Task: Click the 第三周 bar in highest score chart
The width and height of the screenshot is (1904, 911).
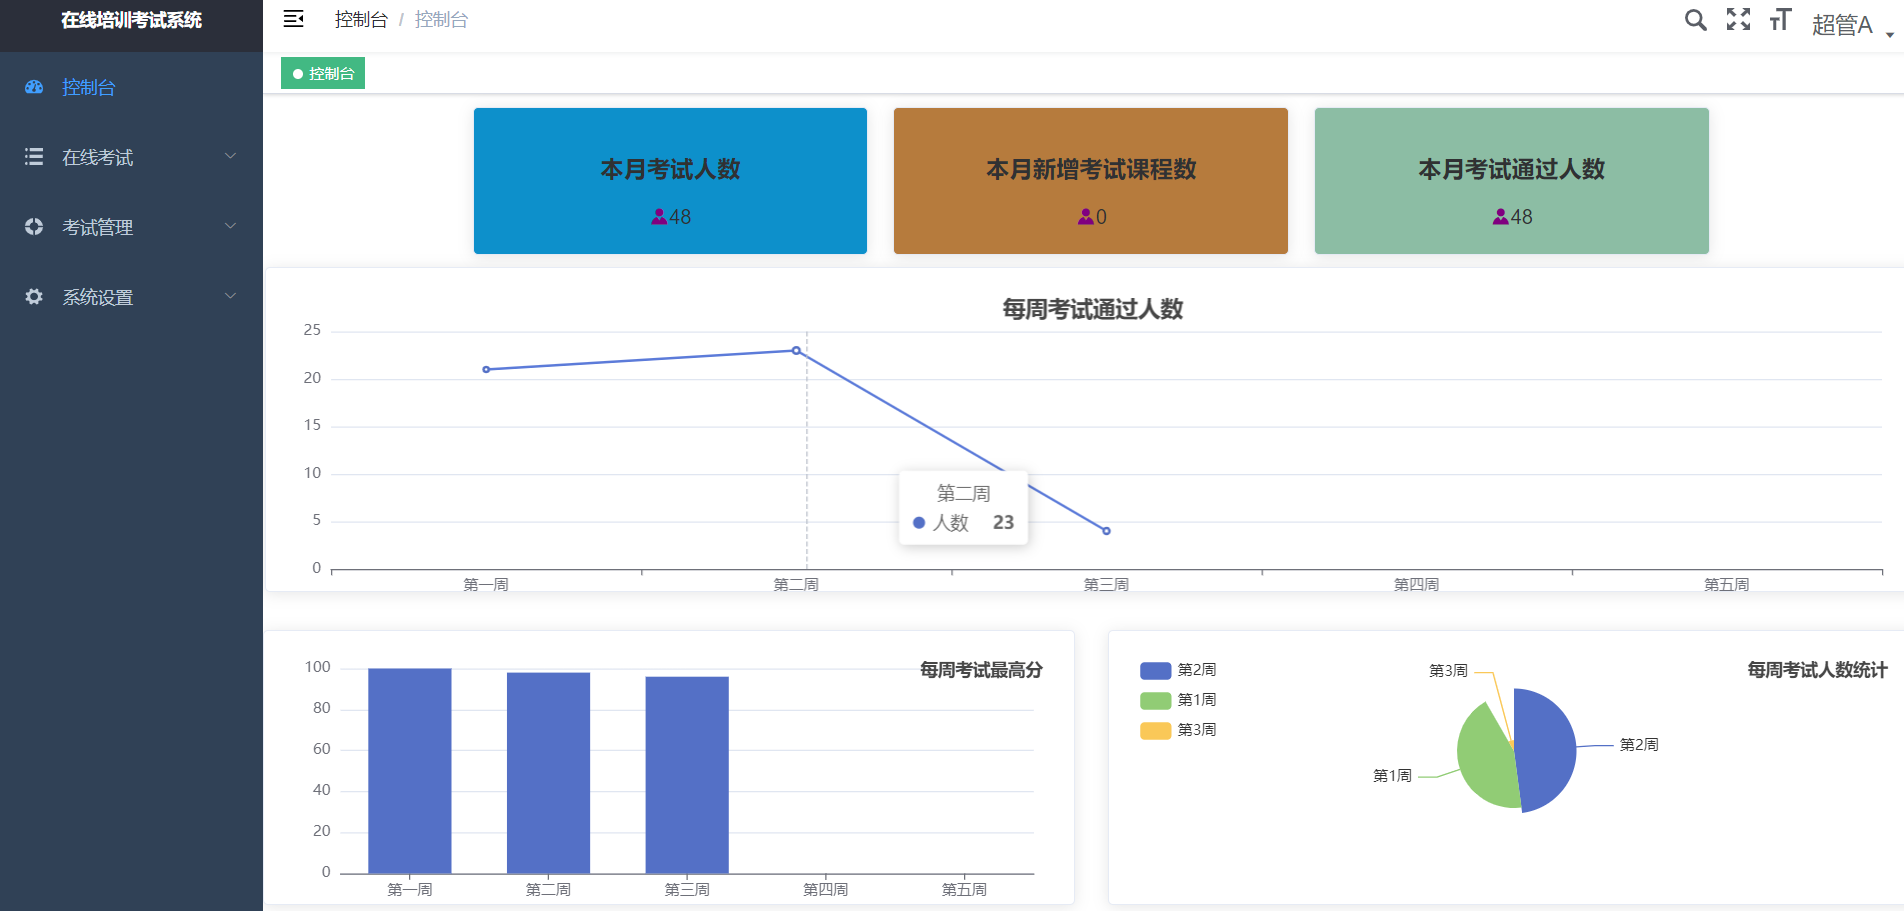Action: click(687, 775)
